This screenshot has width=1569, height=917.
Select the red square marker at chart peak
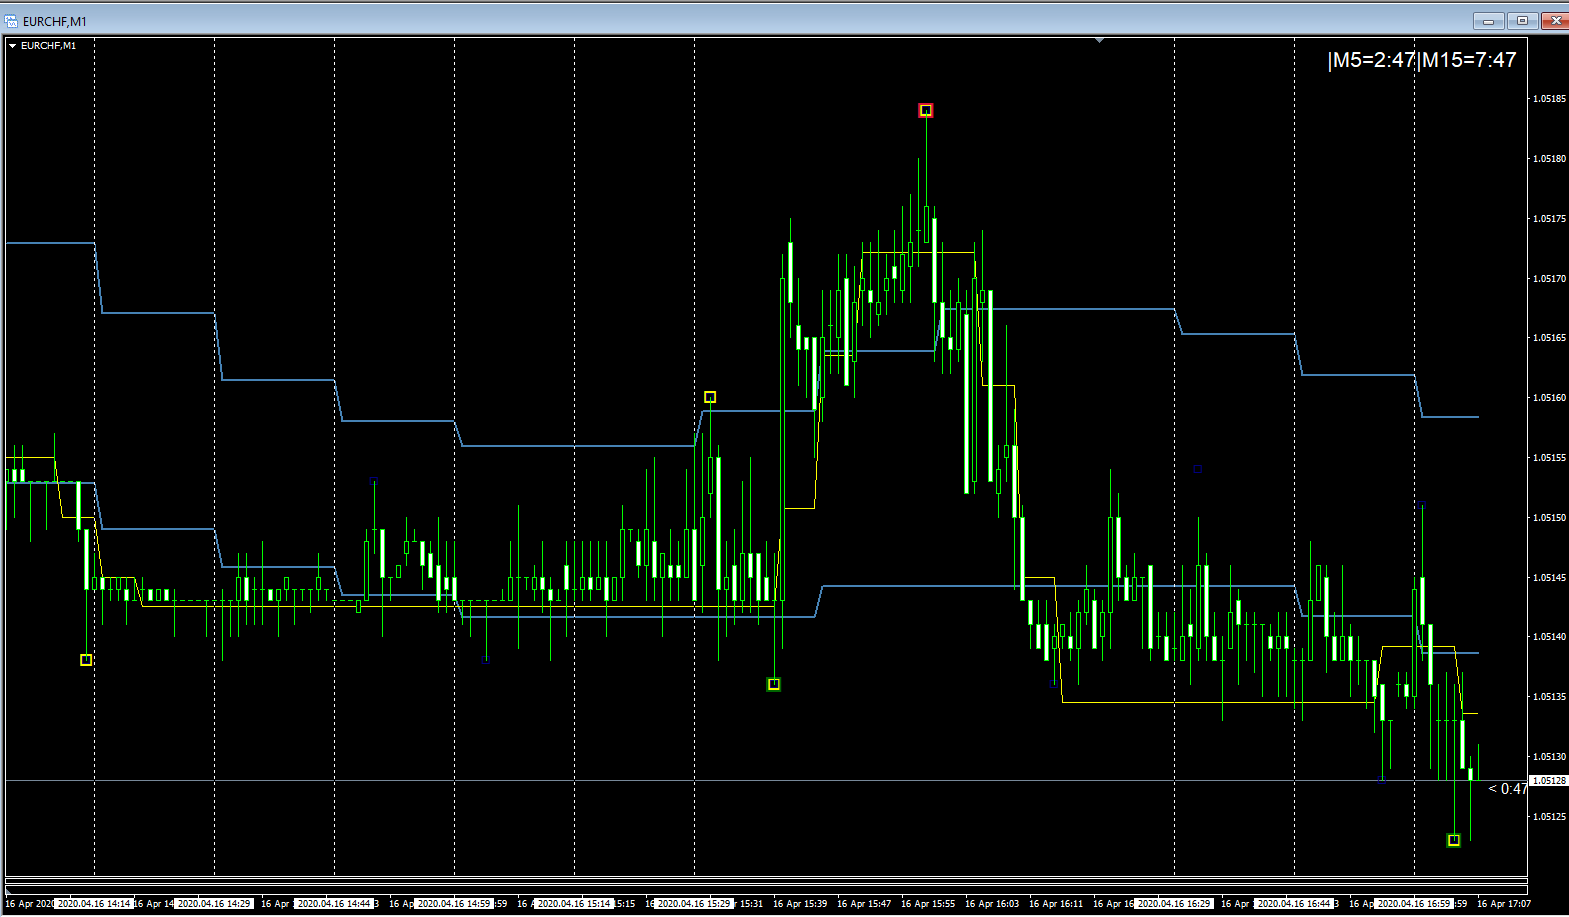click(x=926, y=110)
